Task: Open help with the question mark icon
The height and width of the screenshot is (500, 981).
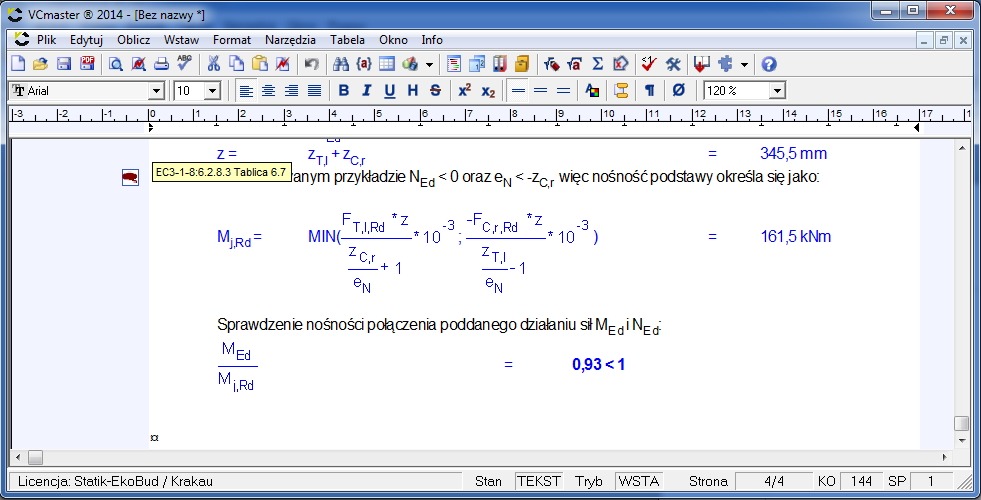Action: coord(769,64)
